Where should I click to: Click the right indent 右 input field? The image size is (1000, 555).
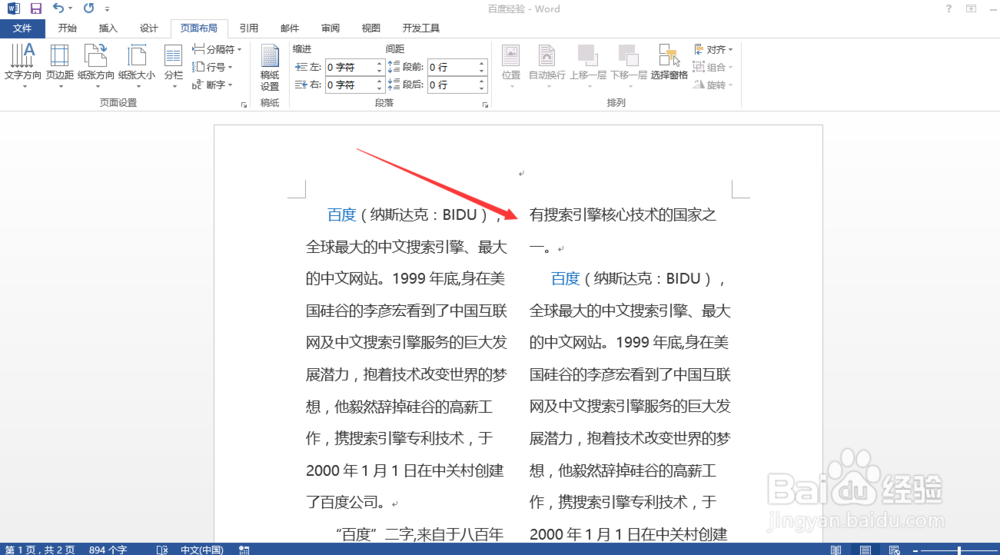[350, 85]
